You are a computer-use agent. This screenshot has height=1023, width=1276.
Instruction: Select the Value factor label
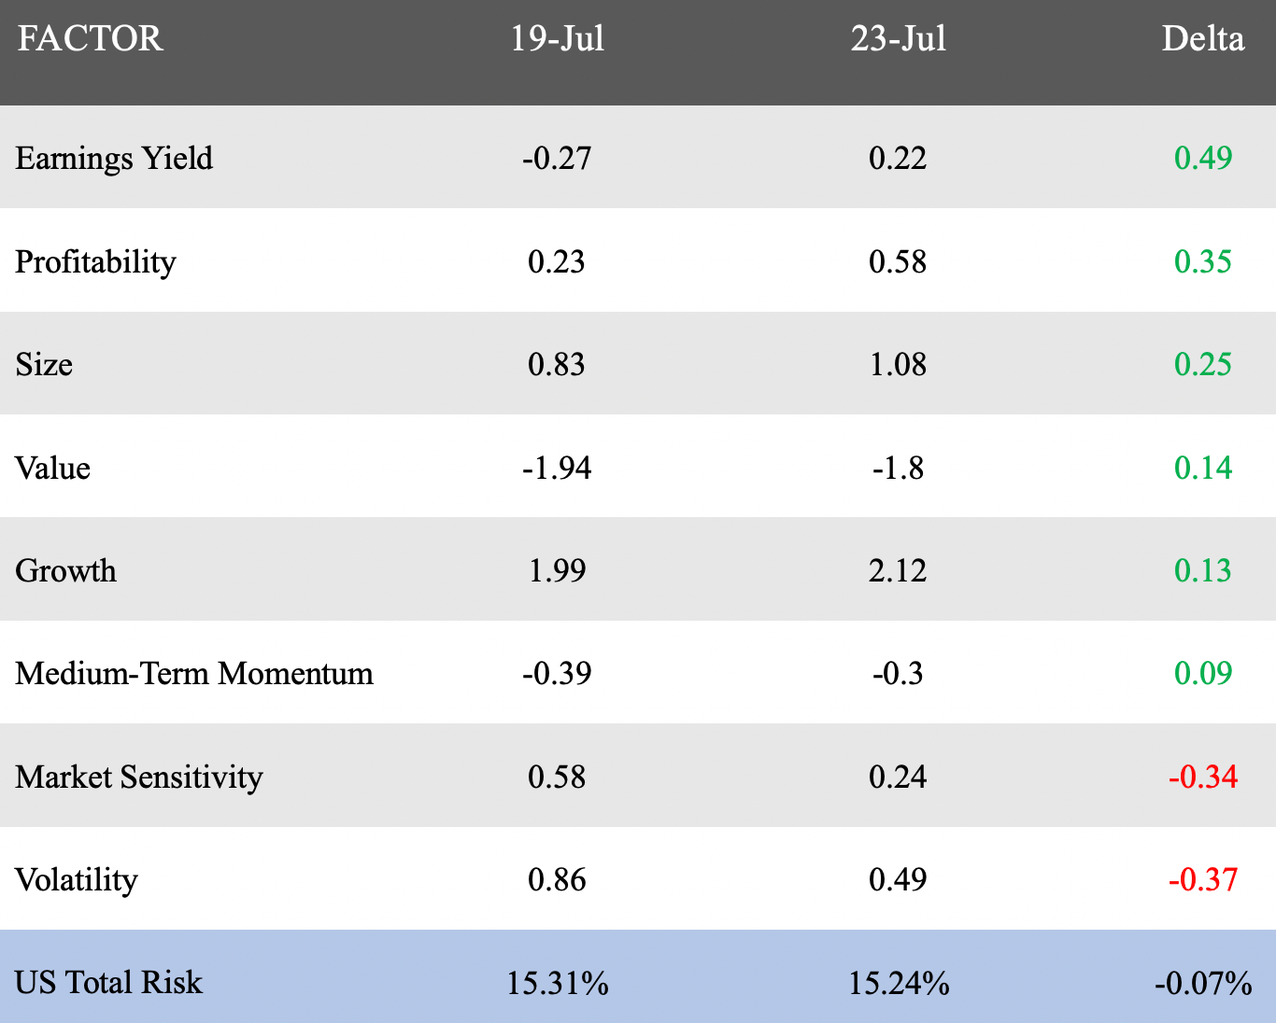point(53,468)
